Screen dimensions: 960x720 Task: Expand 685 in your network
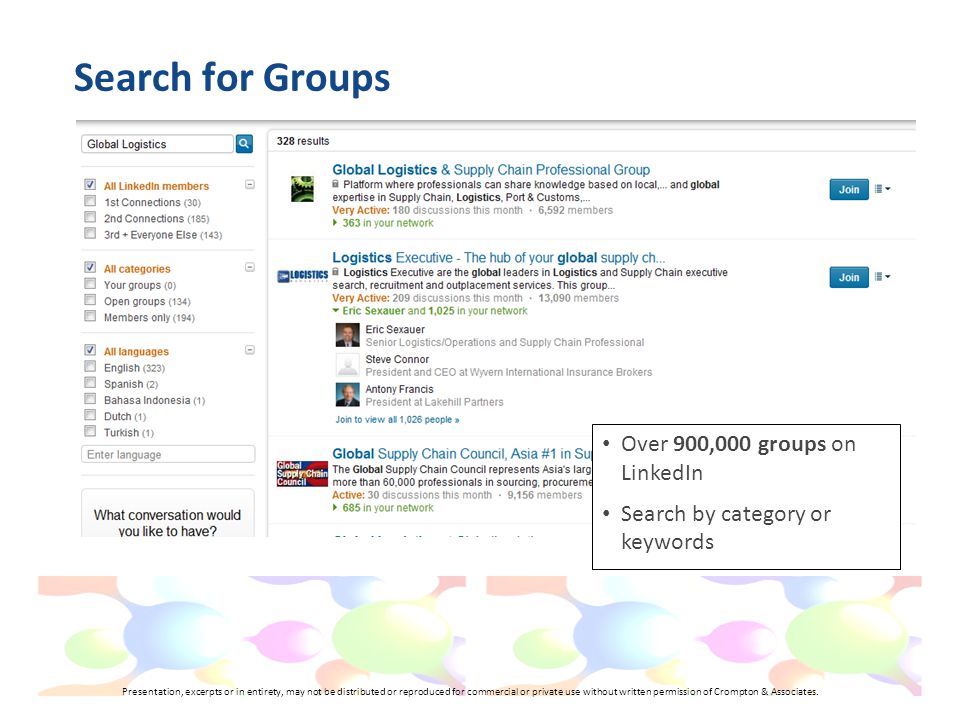point(383,508)
